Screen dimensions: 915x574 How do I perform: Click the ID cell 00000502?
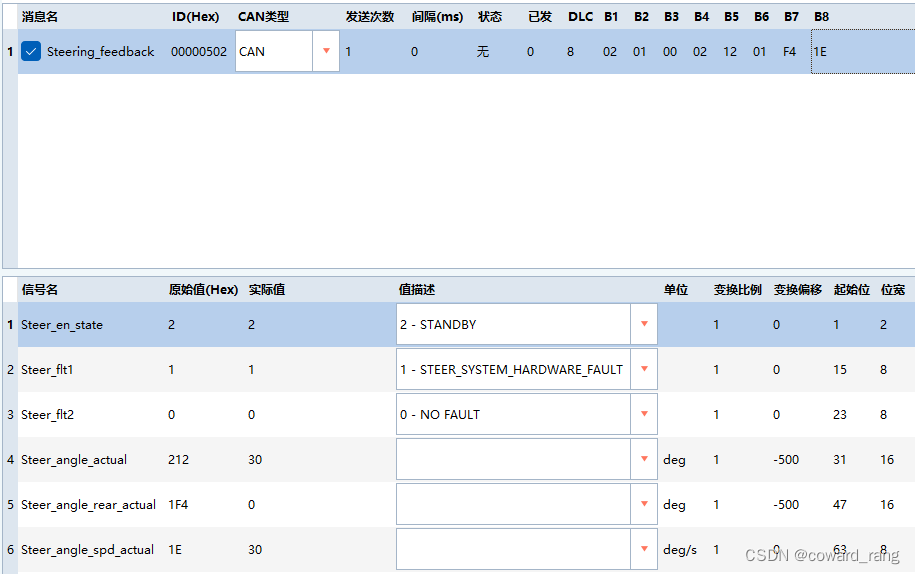click(x=198, y=51)
